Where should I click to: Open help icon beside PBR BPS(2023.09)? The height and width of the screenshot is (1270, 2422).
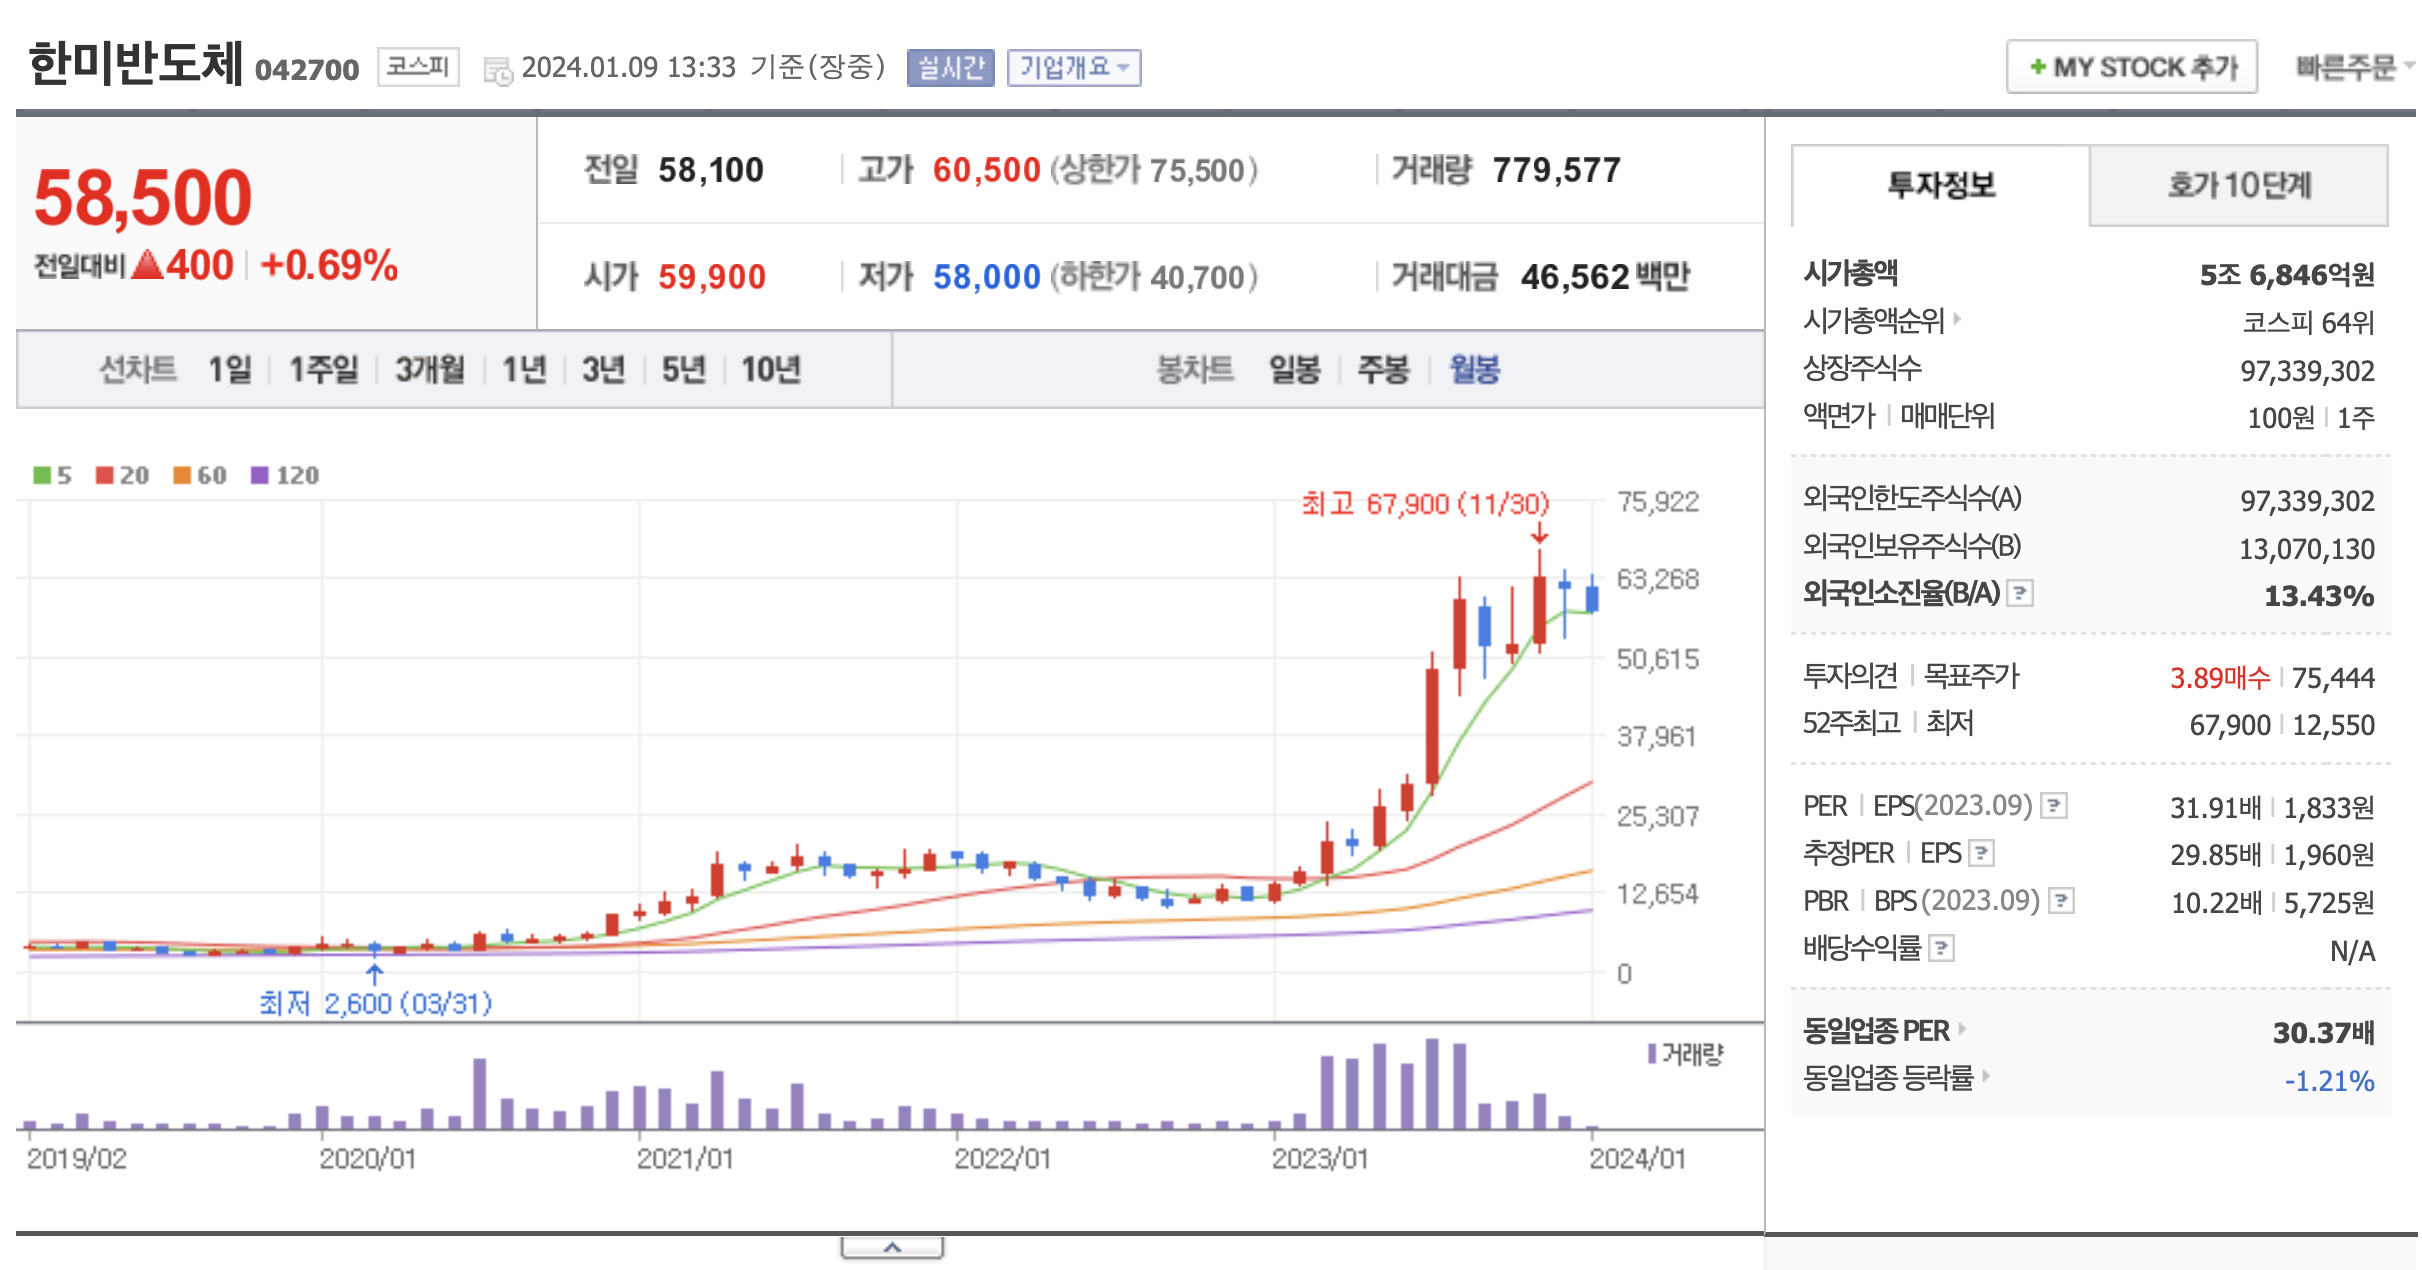click(2061, 901)
